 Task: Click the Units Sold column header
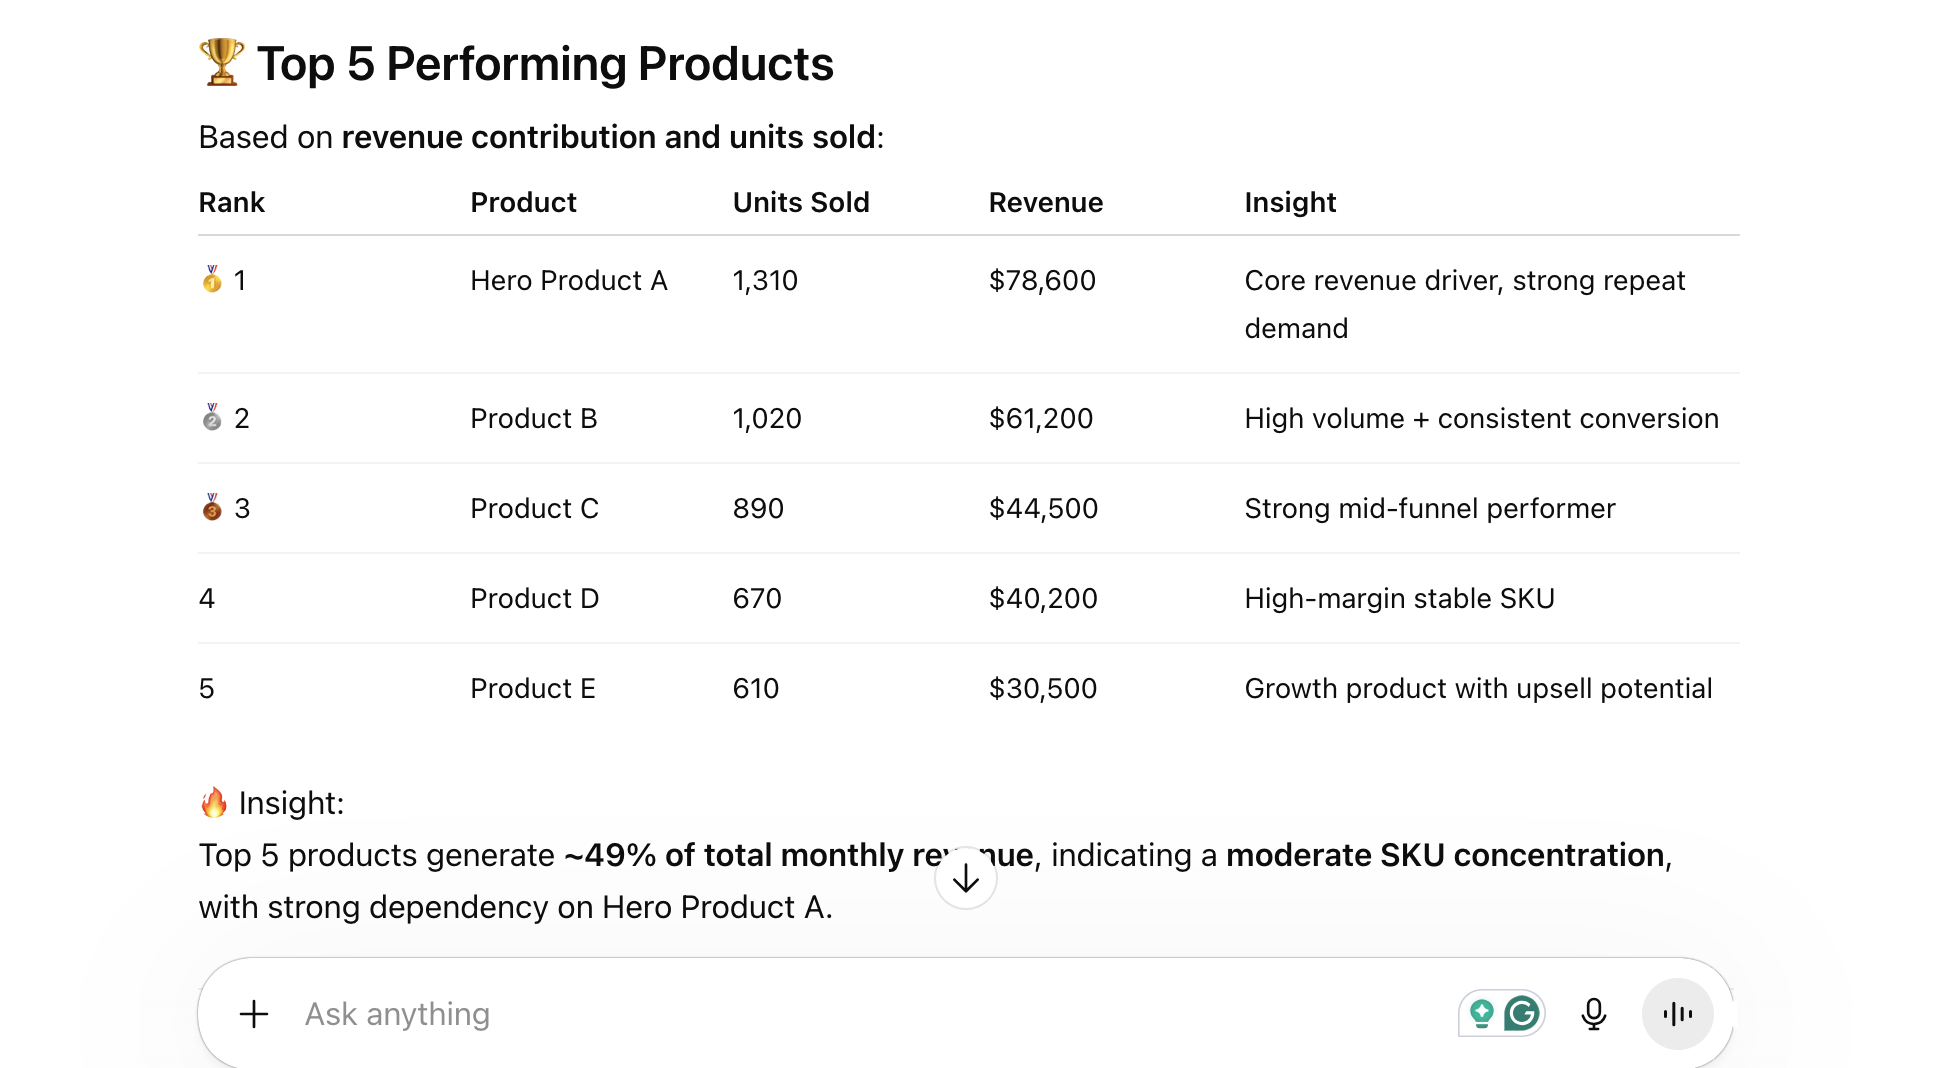pyautogui.click(x=800, y=202)
